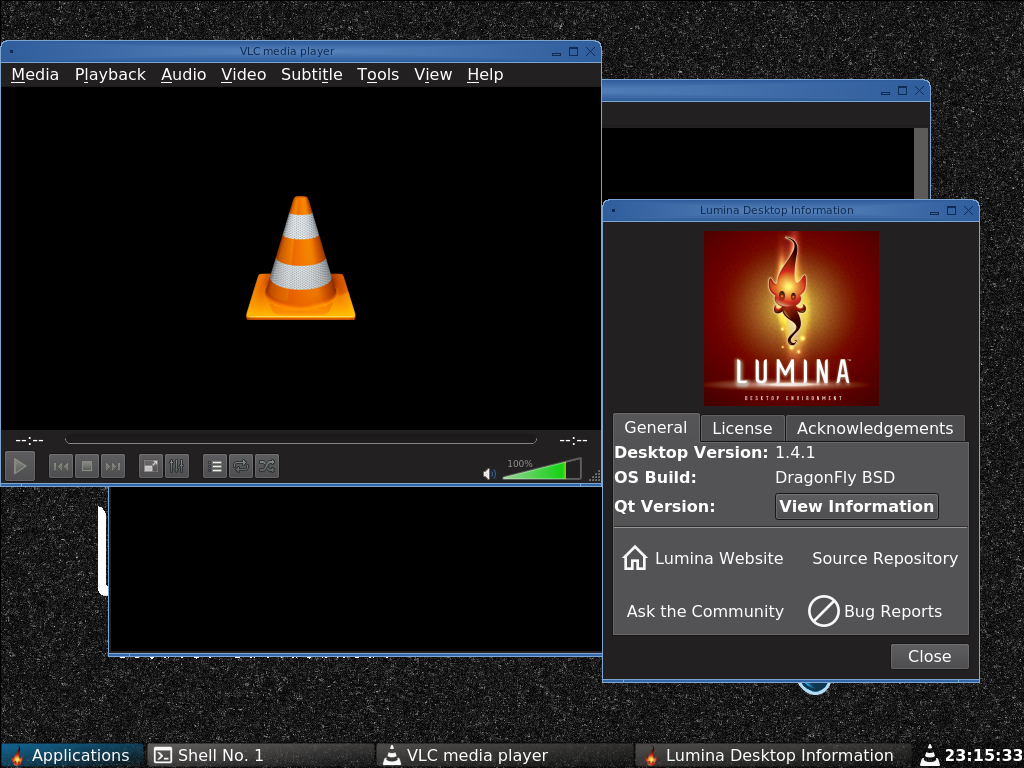The height and width of the screenshot is (768, 1024).
Task: Open the Tools menu
Action: pyautogui.click(x=378, y=74)
